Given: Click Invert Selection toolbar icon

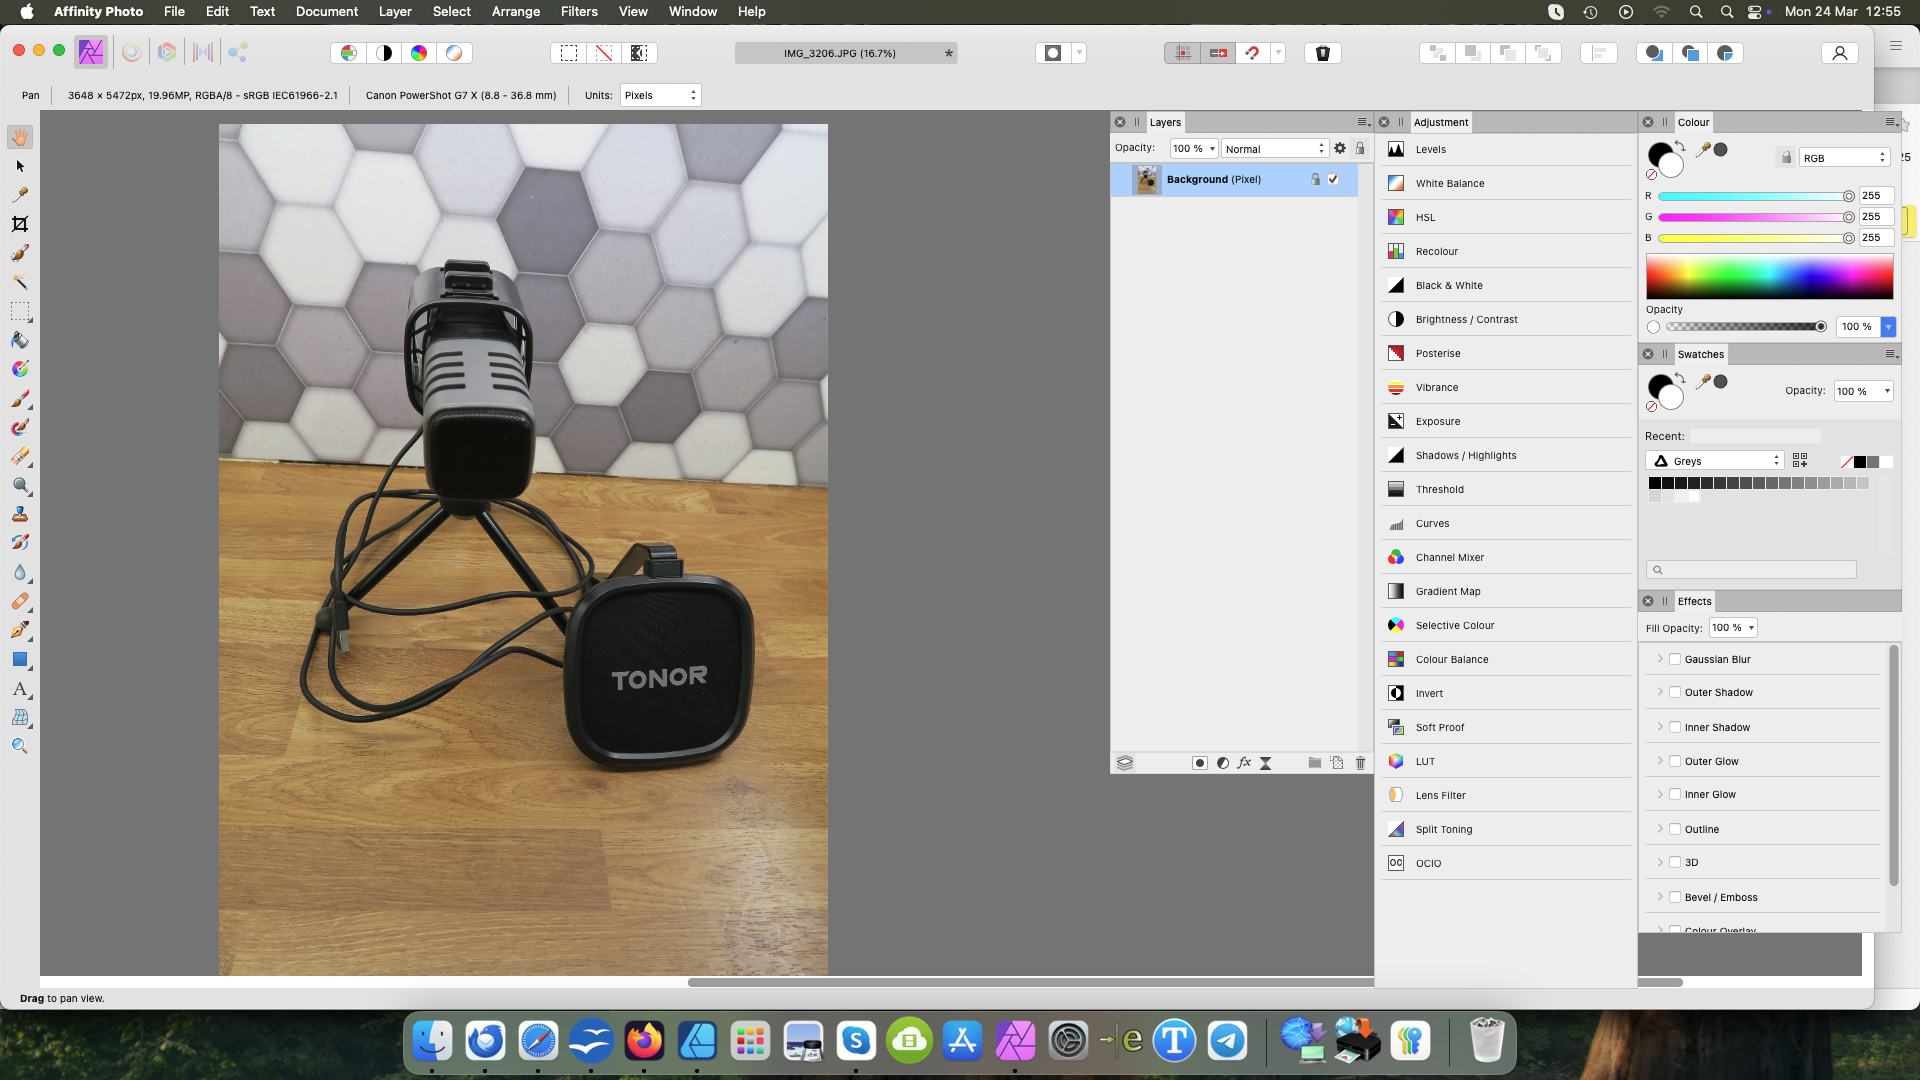Looking at the screenshot, I should [x=639, y=53].
